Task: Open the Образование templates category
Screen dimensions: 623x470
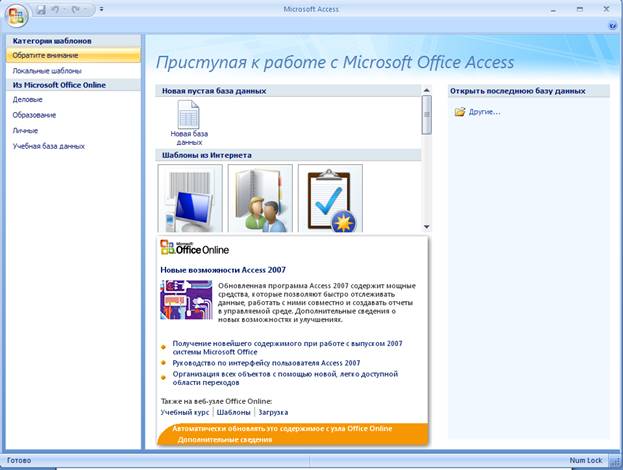Action: (34, 115)
